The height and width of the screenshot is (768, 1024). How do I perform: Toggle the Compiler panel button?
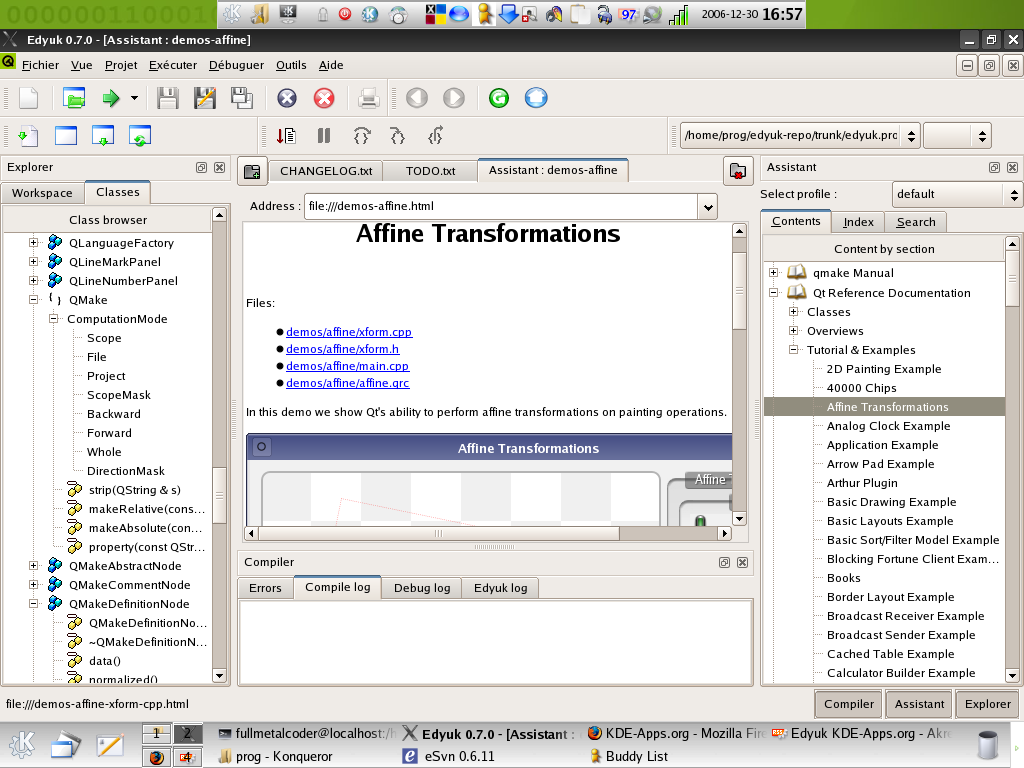[848, 704]
